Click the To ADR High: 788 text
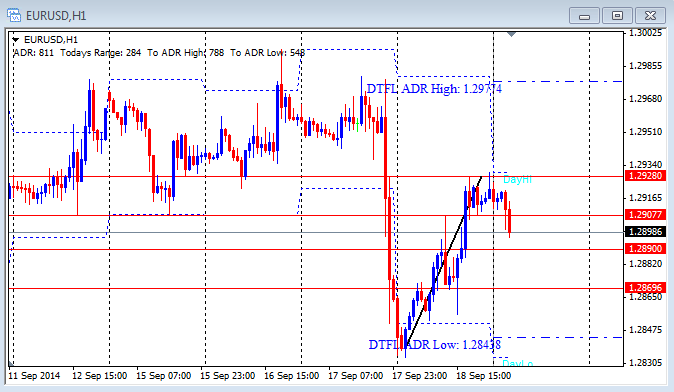The height and width of the screenshot is (392, 674). coord(186,53)
